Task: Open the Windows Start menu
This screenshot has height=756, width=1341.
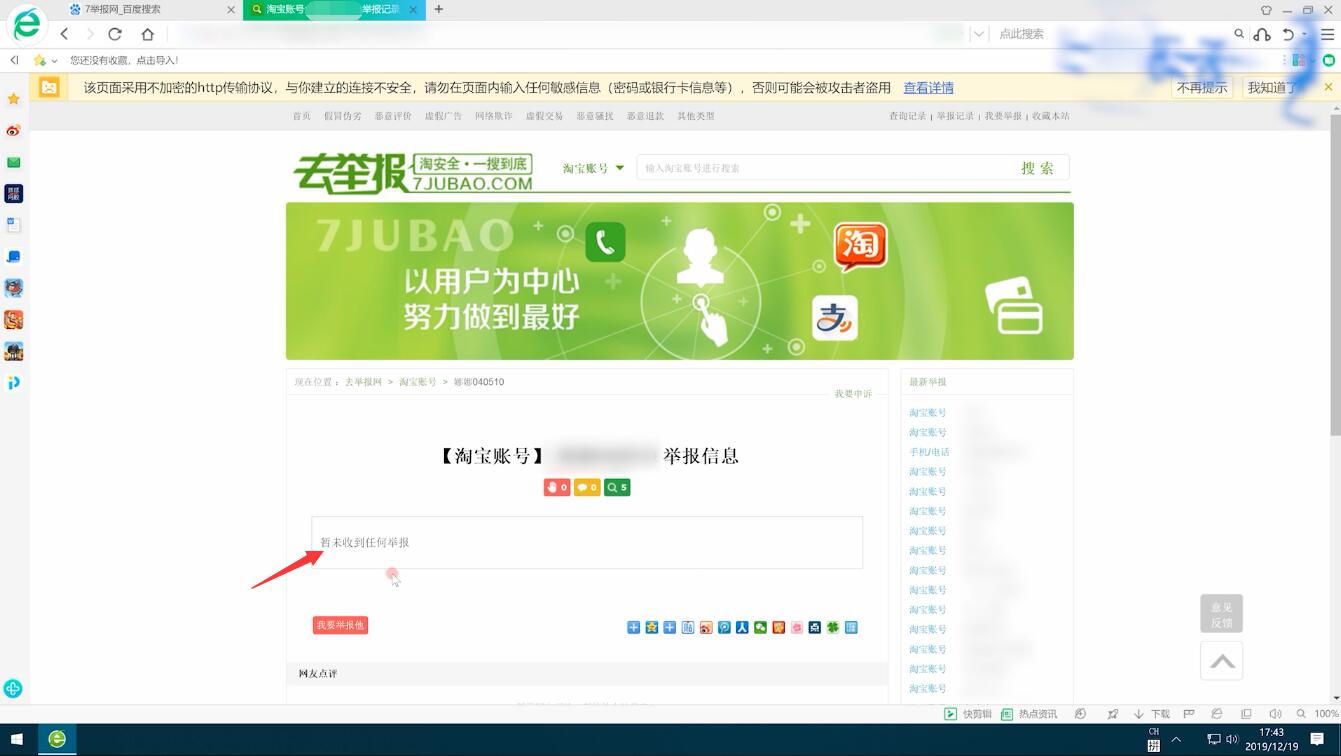Action: [16, 740]
